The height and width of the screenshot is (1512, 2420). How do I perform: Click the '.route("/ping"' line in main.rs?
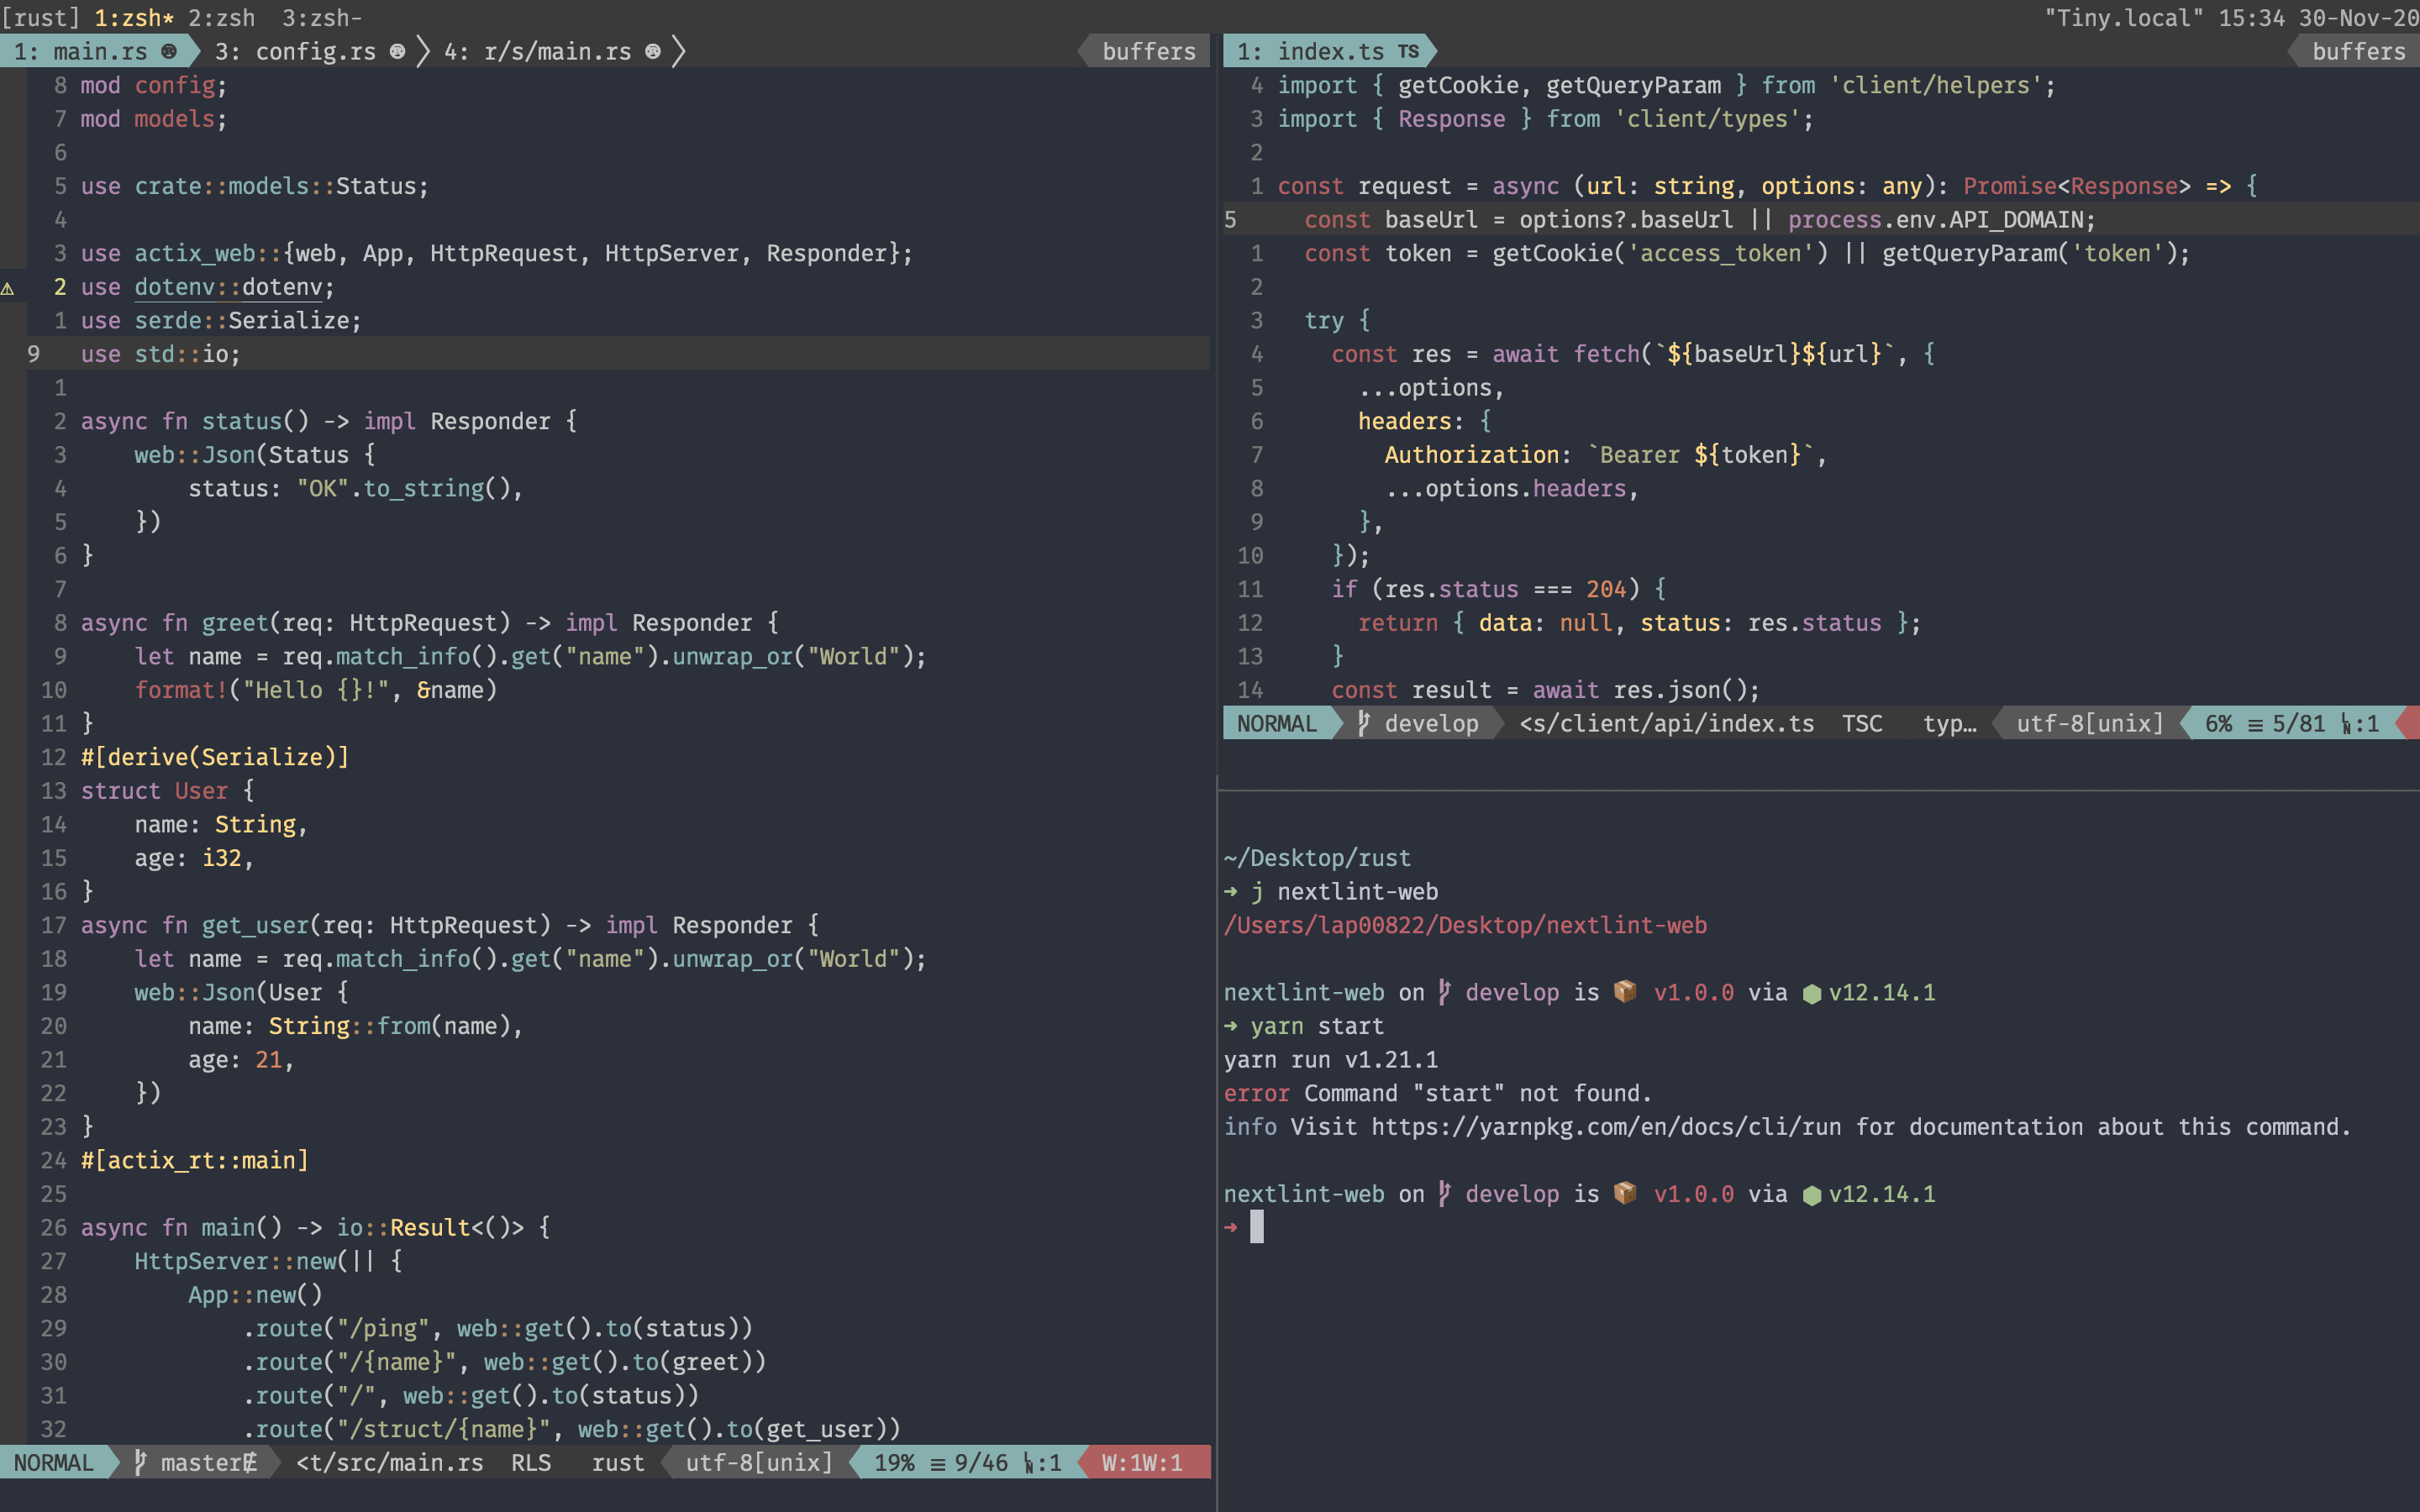tap(498, 1328)
